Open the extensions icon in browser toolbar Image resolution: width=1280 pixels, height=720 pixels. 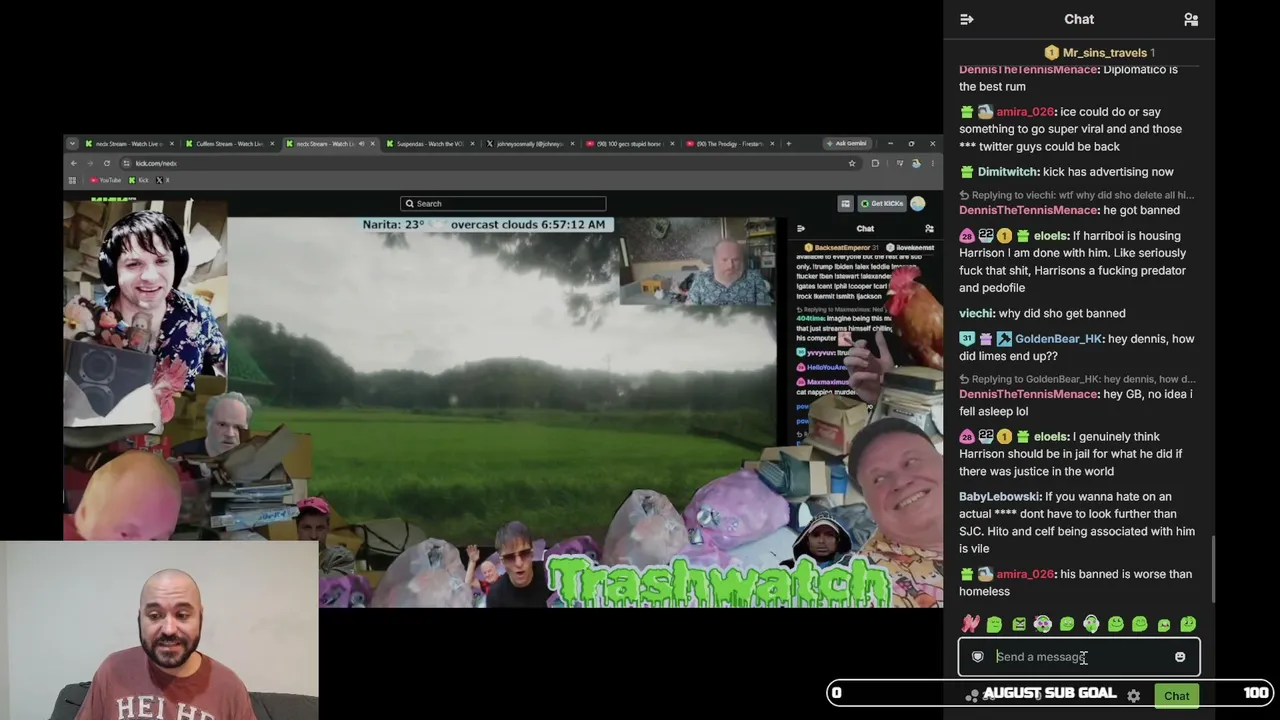click(x=875, y=163)
